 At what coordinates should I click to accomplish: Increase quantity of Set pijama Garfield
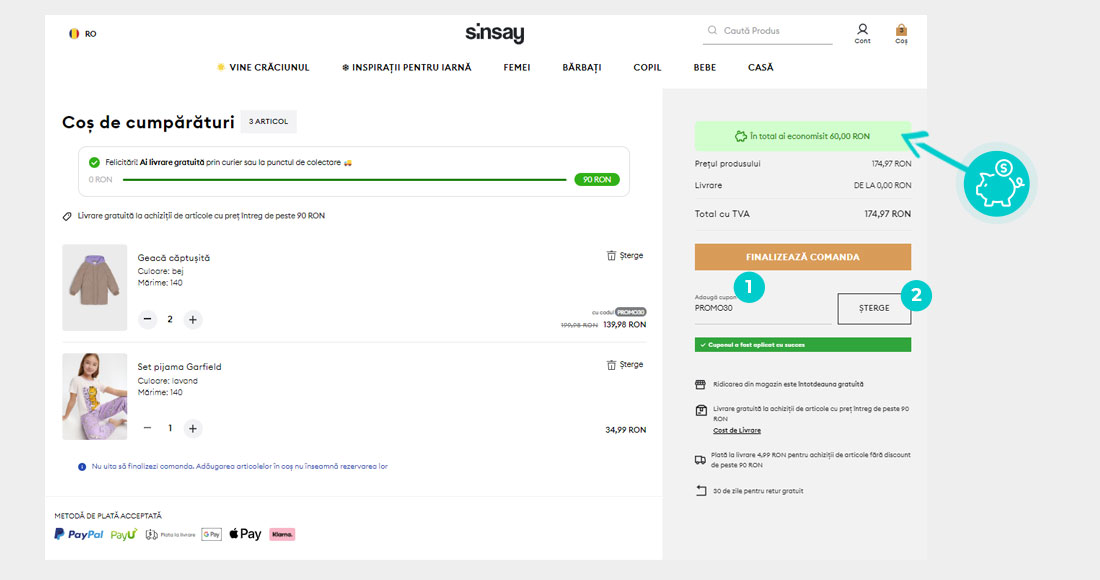(193, 428)
